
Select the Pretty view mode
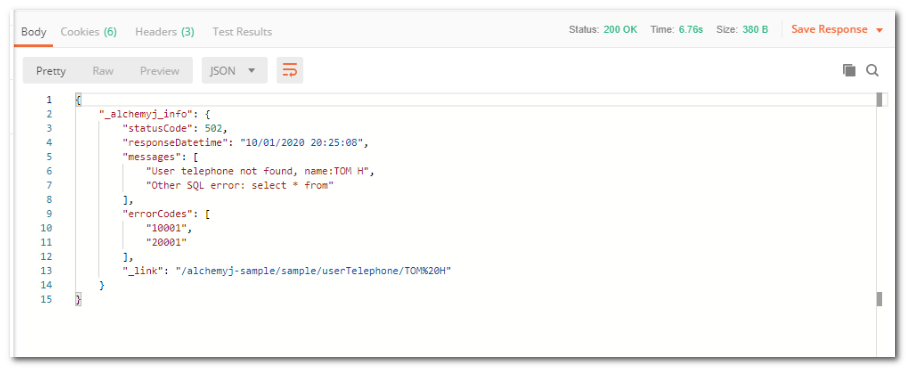(x=51, y=71)
